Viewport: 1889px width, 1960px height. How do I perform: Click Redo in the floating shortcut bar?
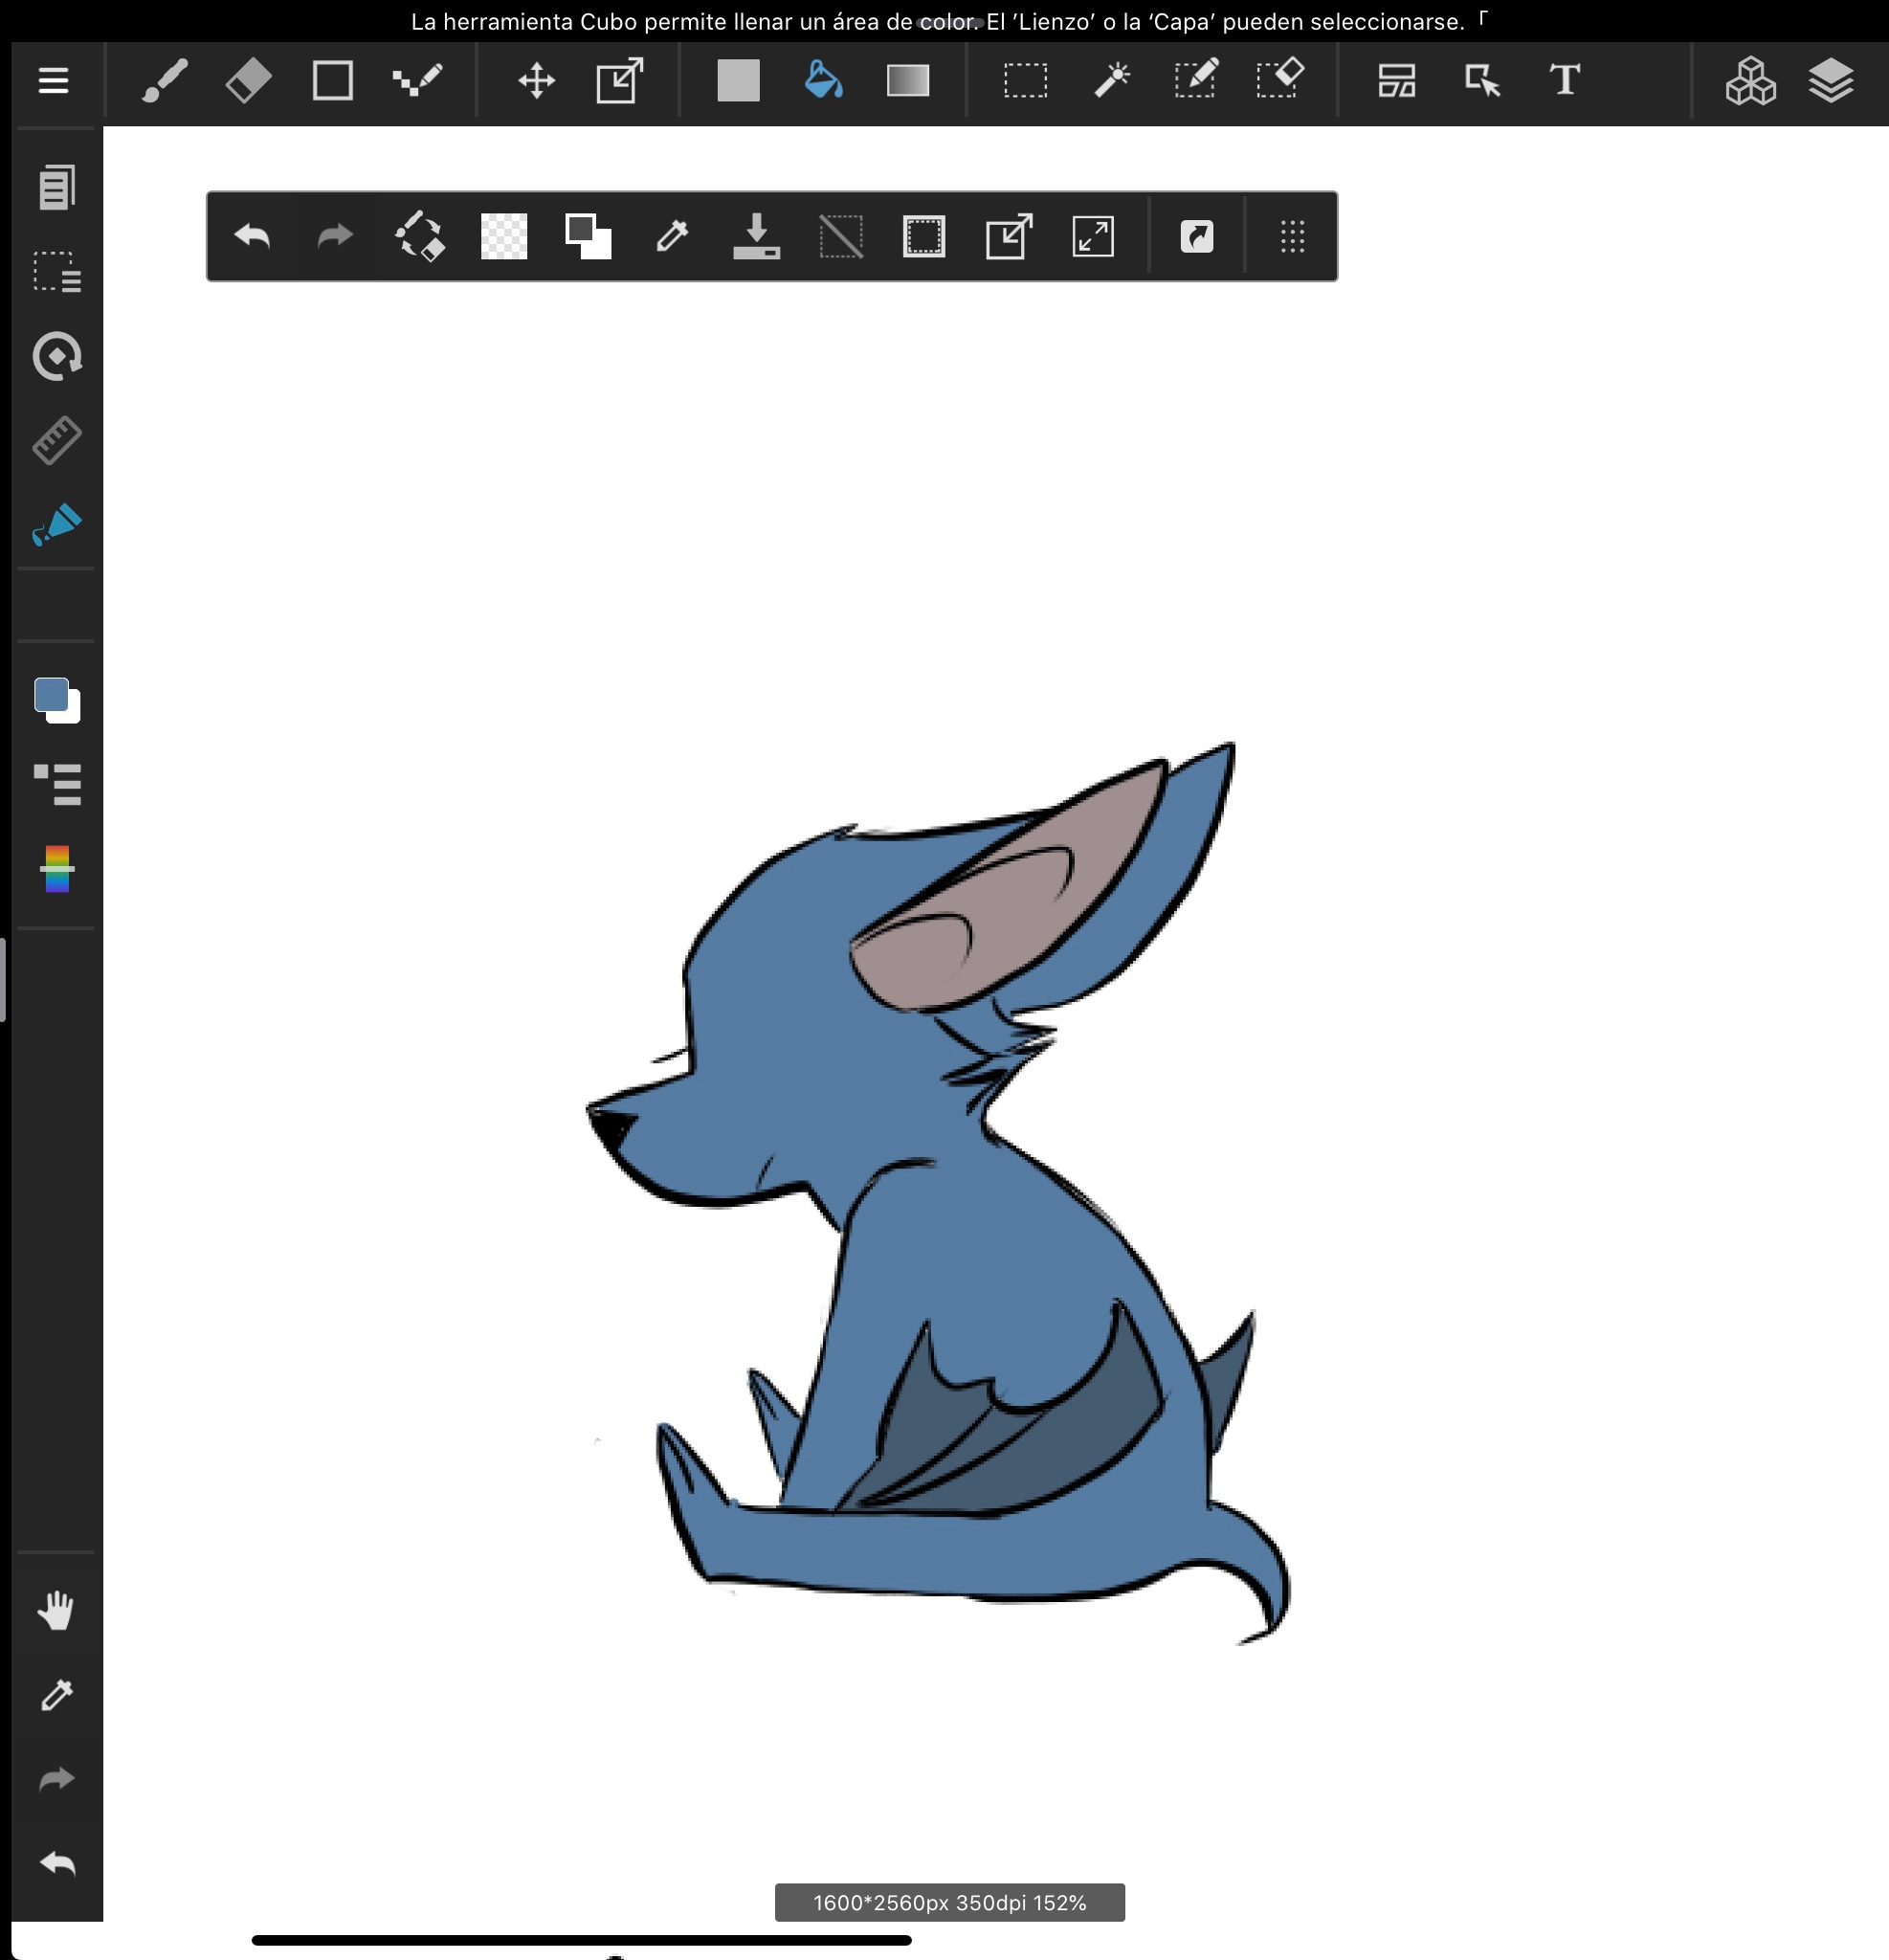[x=336, y=236]
